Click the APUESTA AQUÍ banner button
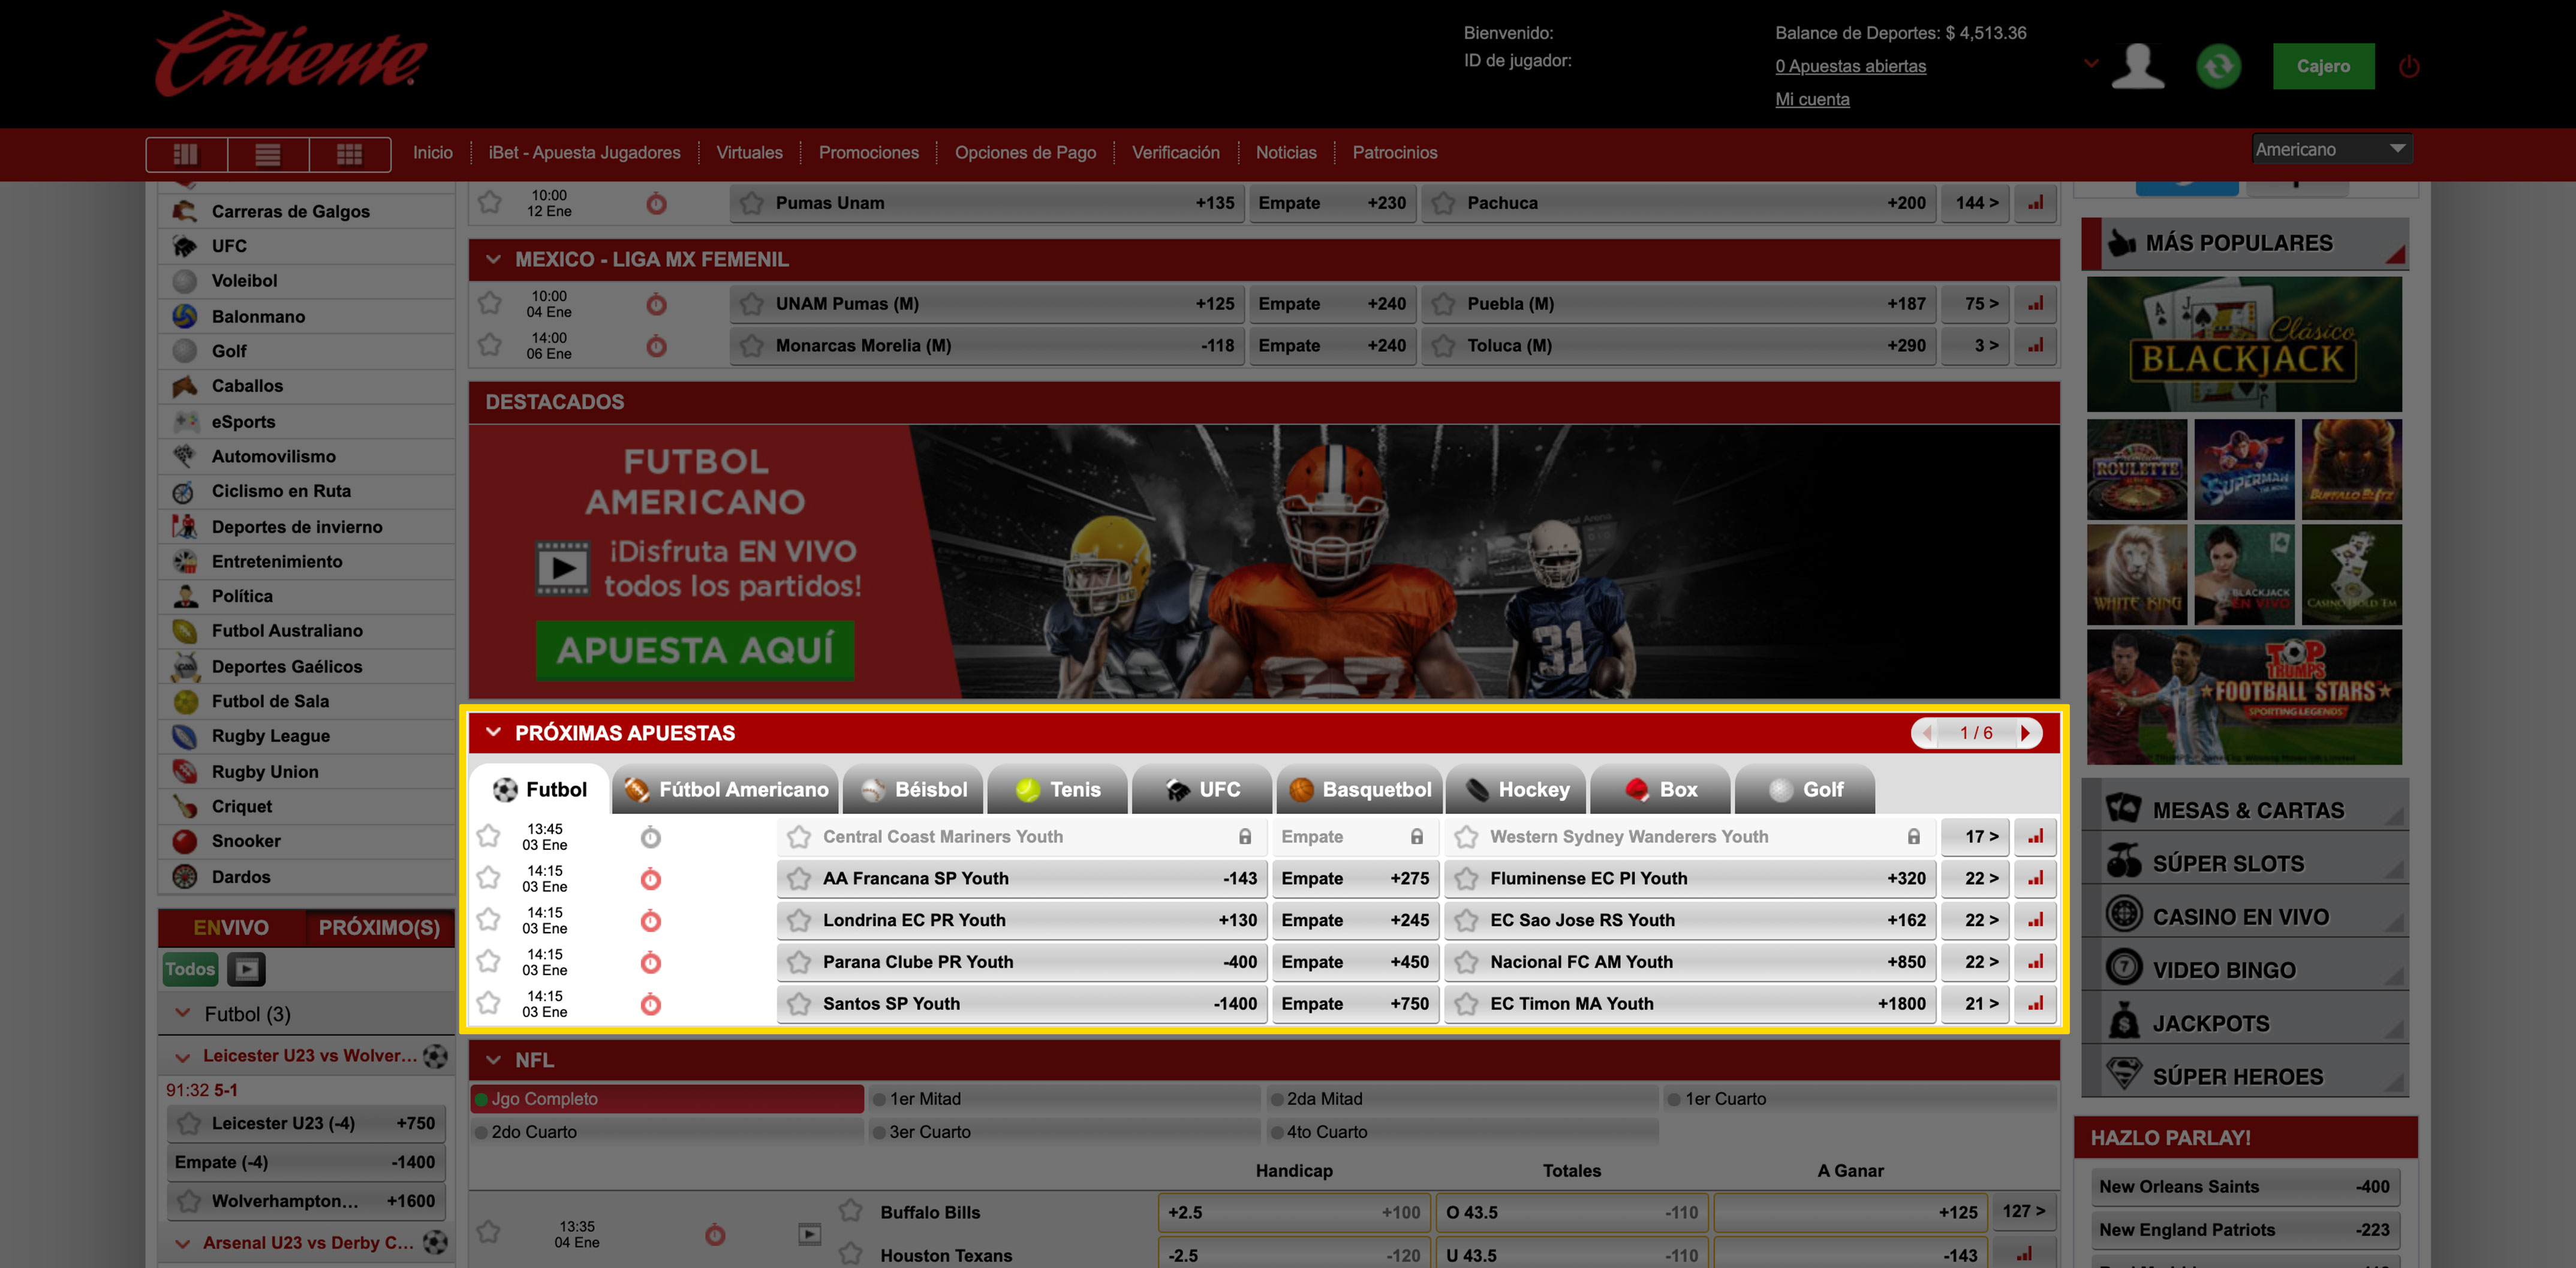Screen dimensions: 2576x1268 pyautogui.click(x=695, y=650)
